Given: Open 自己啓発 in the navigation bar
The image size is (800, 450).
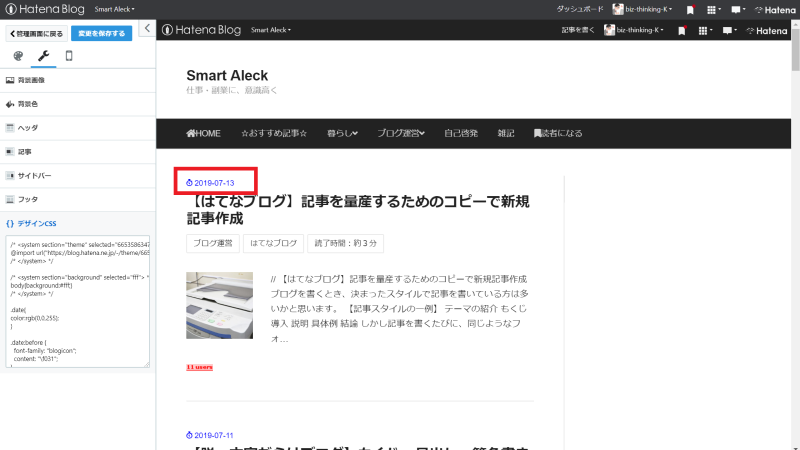Looking at the screenshot, I should 461,133.
